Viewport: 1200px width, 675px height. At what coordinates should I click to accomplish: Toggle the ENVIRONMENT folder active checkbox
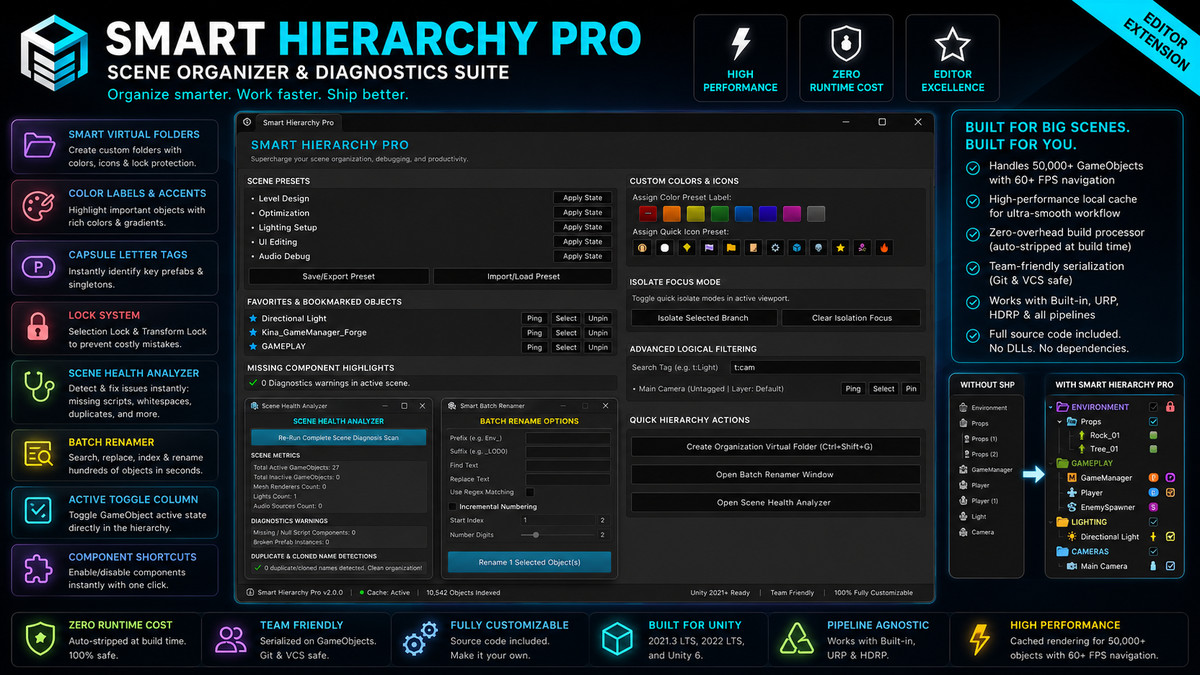(x=1153, y=407)
